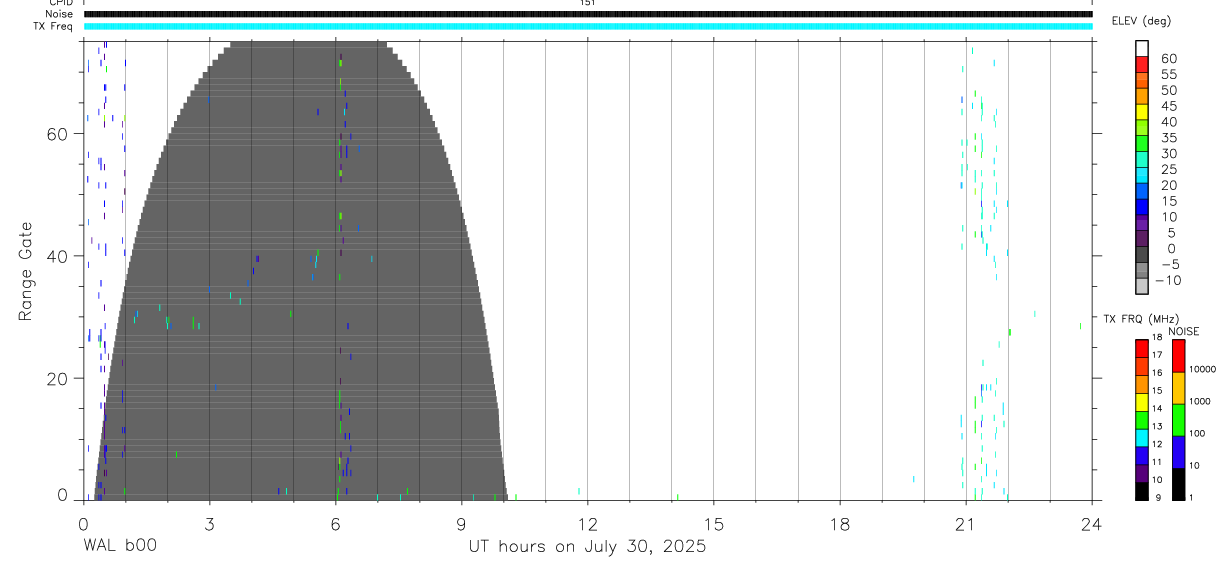Click the '10000' label on the NOISE bar
The image size is (1228, 567).
[1202, 369]
